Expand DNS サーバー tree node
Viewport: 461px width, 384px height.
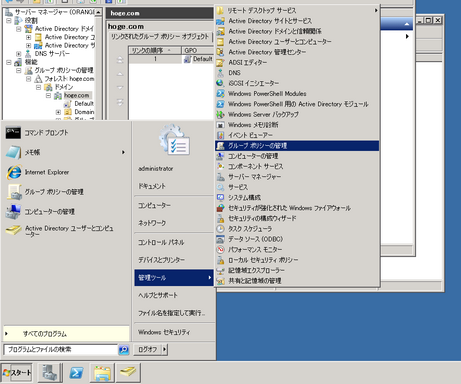point(19,54)
